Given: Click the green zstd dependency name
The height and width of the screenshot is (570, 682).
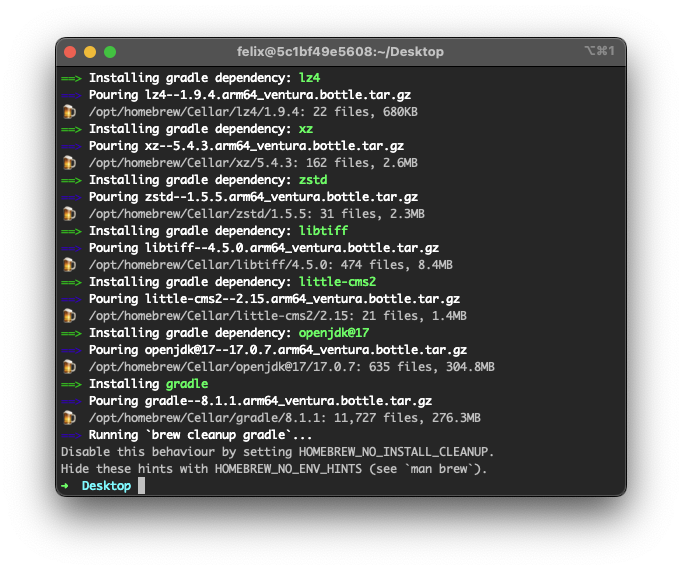Looking at the screenshot, I should coord(313,180).
